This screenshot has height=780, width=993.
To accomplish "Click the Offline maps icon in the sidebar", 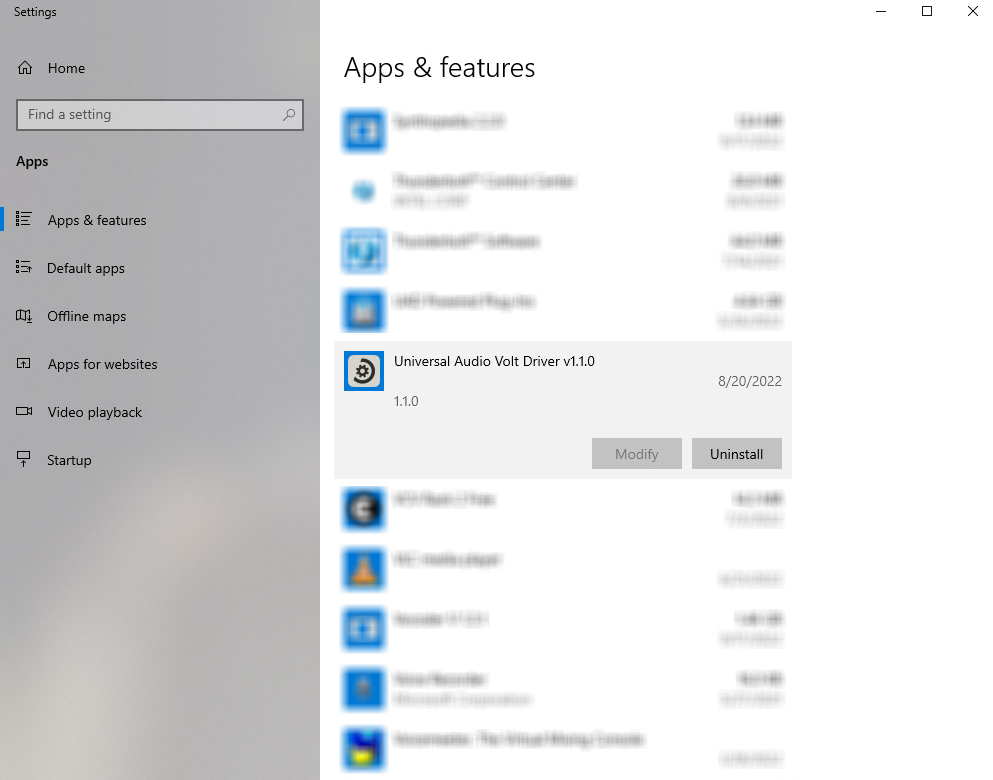I will pos(22,316).
